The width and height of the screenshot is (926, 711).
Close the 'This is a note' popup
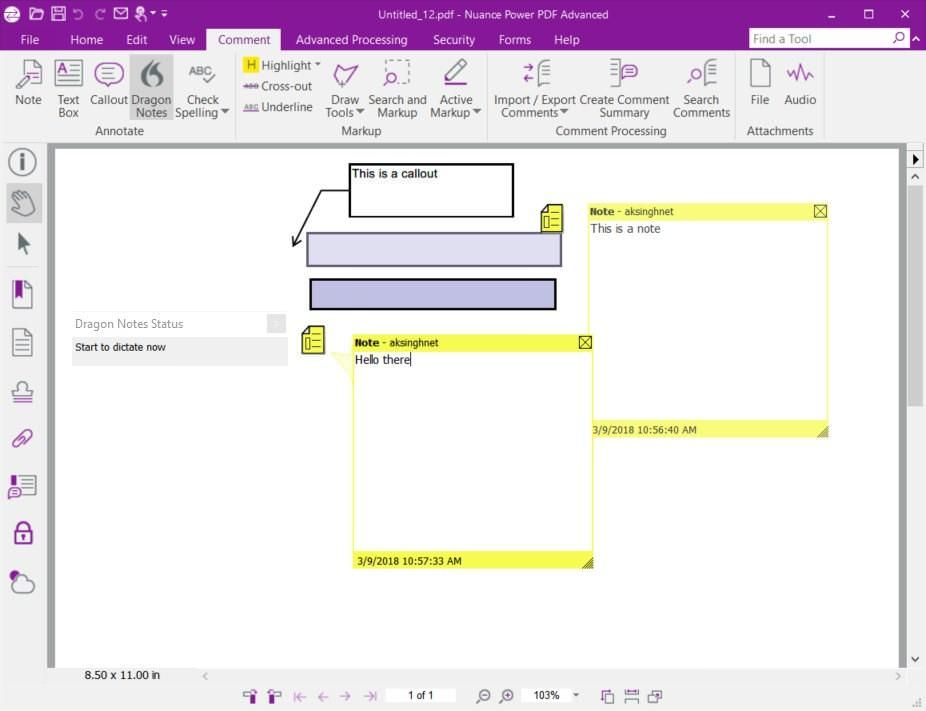click(820, 211)
